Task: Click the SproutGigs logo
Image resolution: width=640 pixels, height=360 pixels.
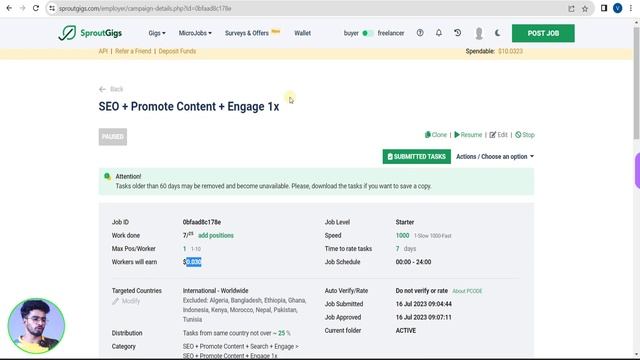Action: [x=90, y=33]
